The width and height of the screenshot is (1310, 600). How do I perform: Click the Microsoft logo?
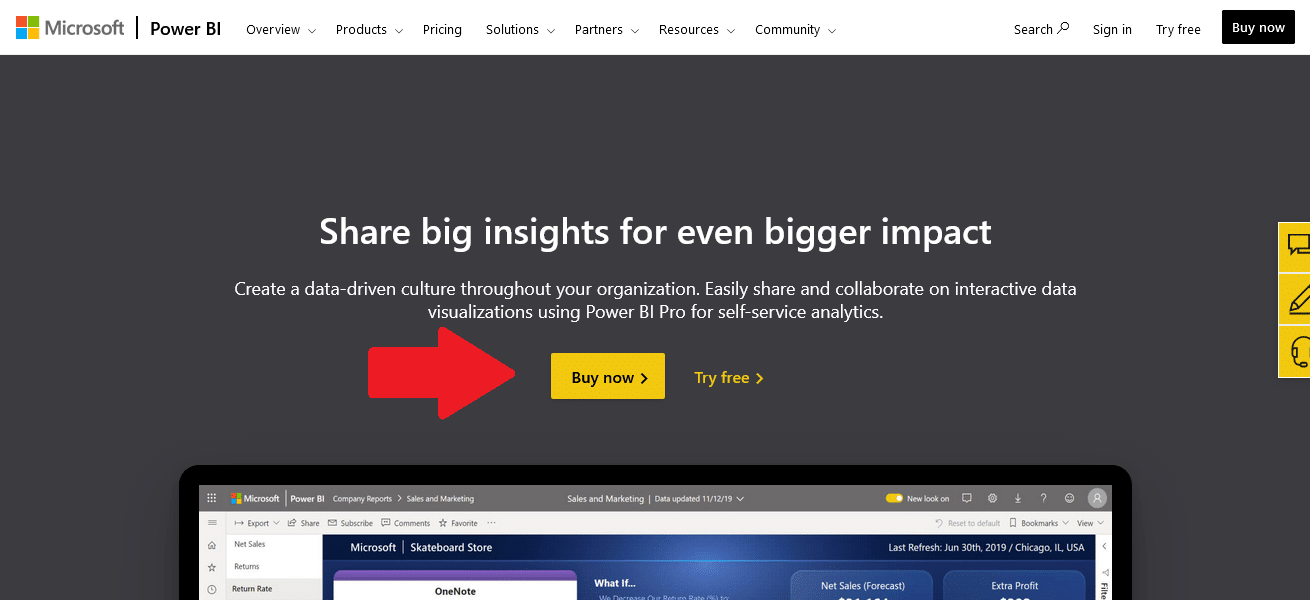pos(70,28)
